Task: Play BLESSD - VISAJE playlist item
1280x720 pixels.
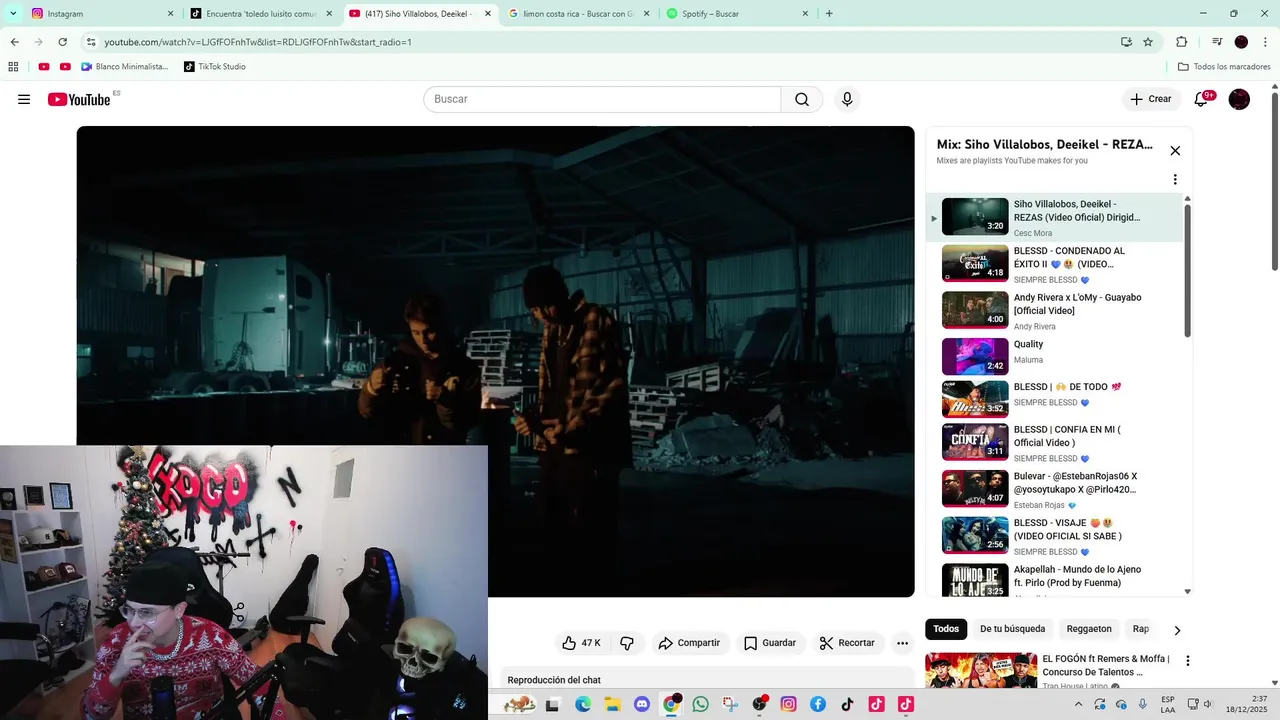Action: 1054,536
